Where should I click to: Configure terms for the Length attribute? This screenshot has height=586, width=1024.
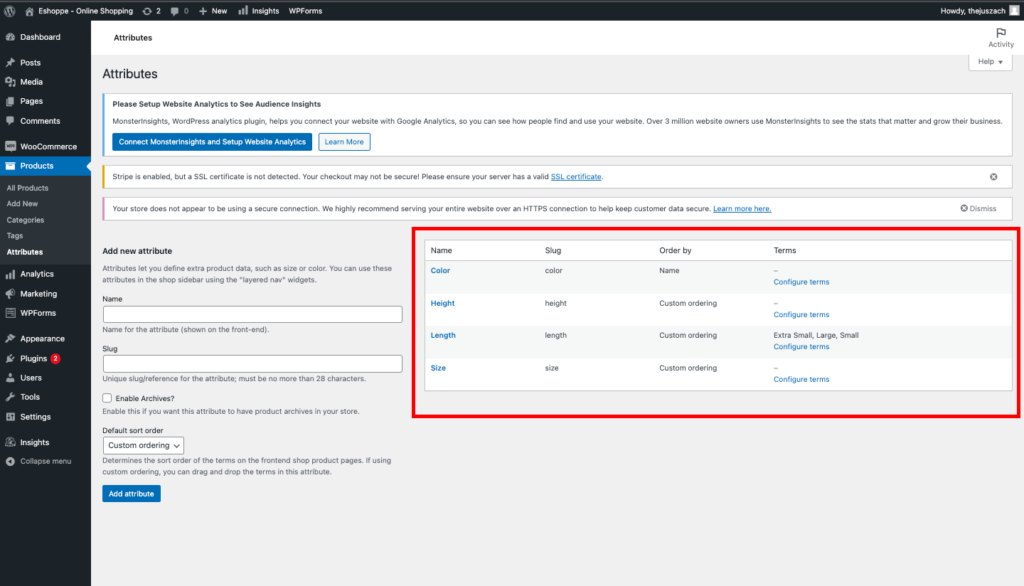point(801,347)
